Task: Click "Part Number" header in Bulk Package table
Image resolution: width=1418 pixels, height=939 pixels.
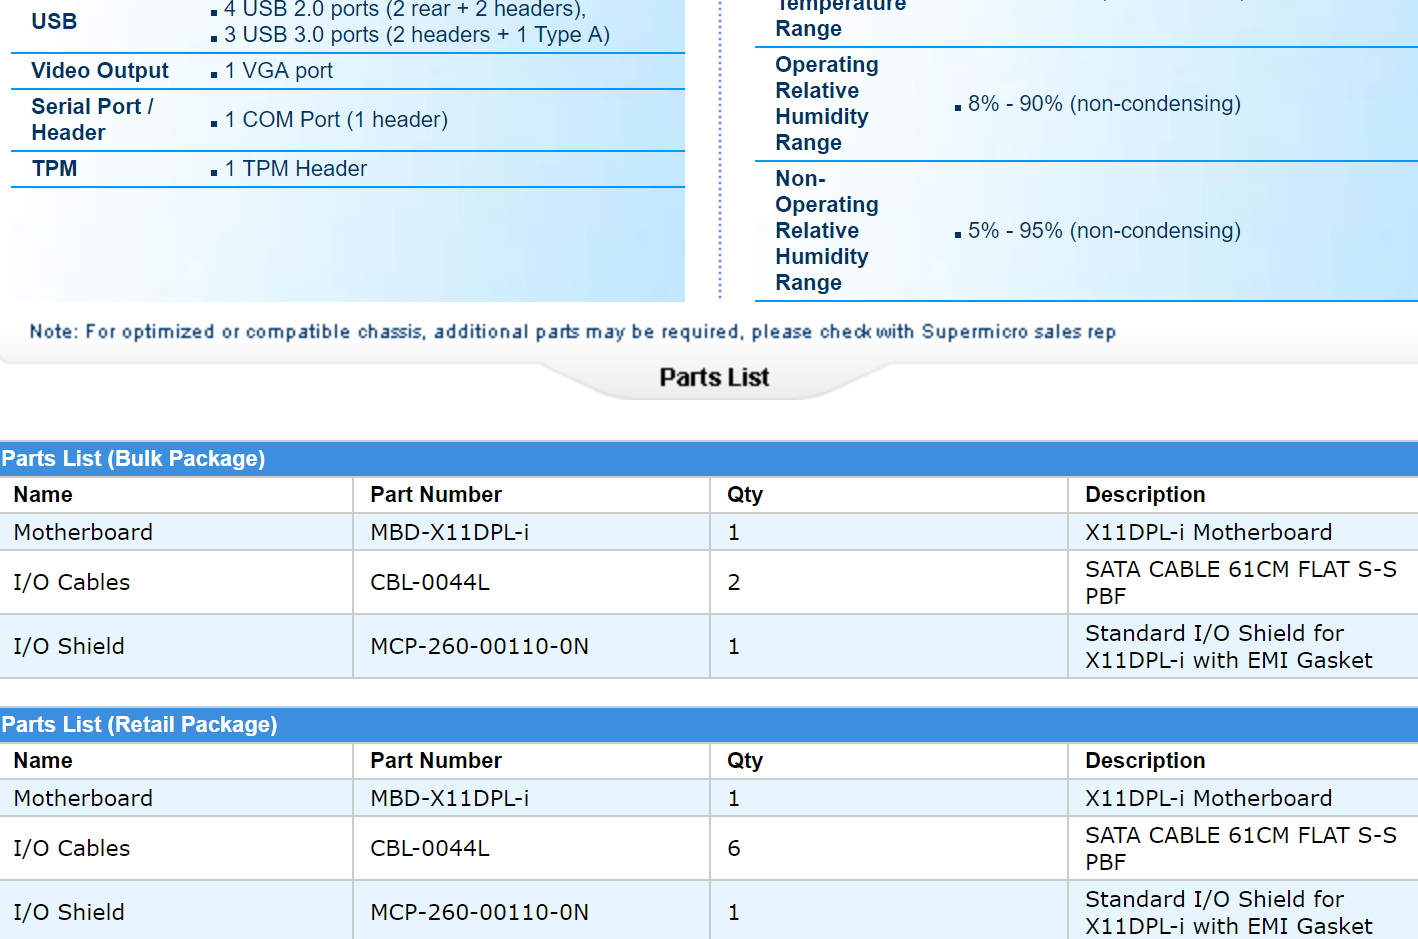Action: point(436,495)
